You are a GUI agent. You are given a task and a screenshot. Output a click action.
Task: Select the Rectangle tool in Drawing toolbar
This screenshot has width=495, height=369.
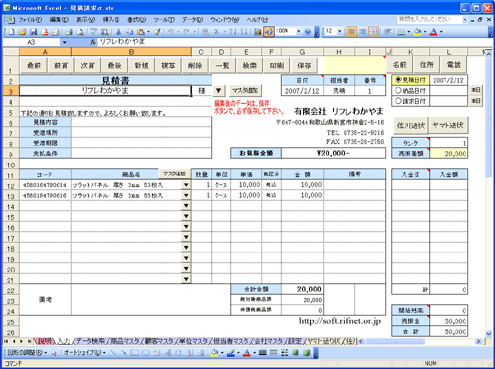[135, 352]
